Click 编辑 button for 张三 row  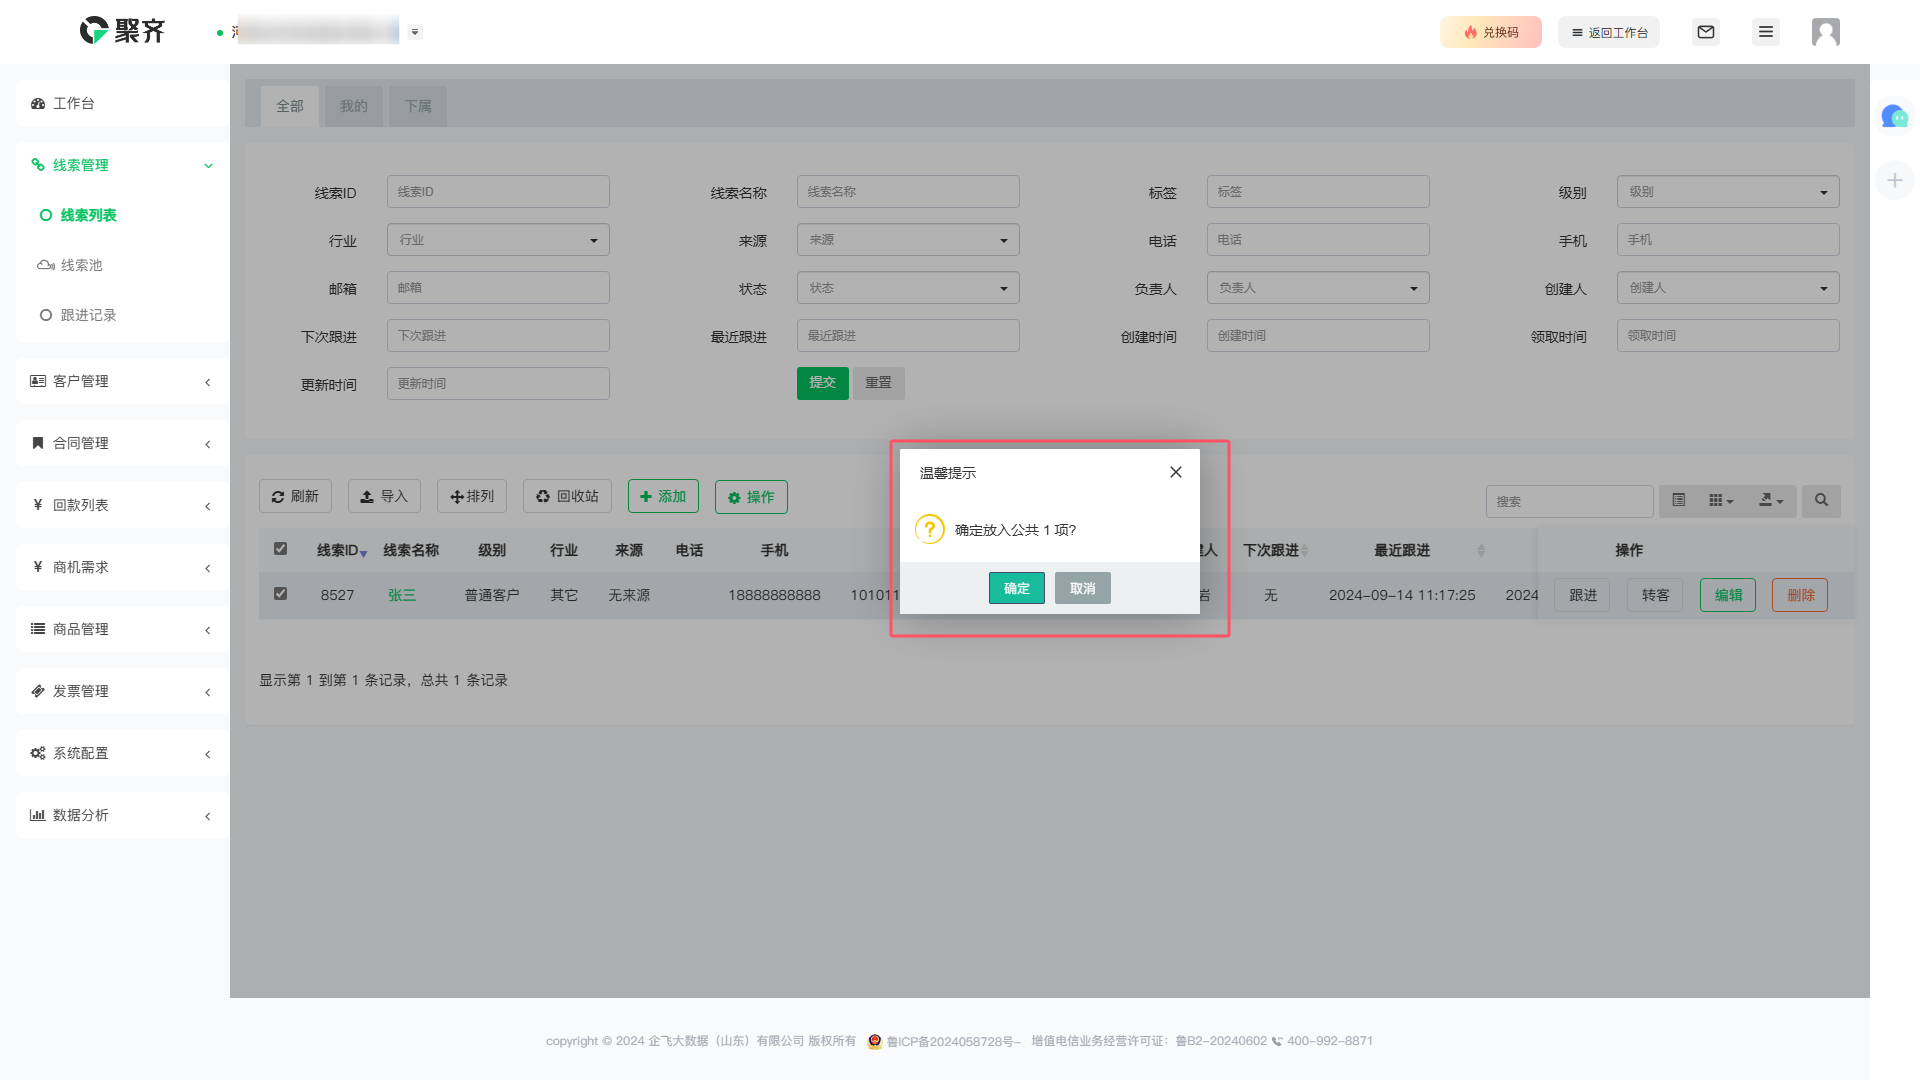point(1728,595)
